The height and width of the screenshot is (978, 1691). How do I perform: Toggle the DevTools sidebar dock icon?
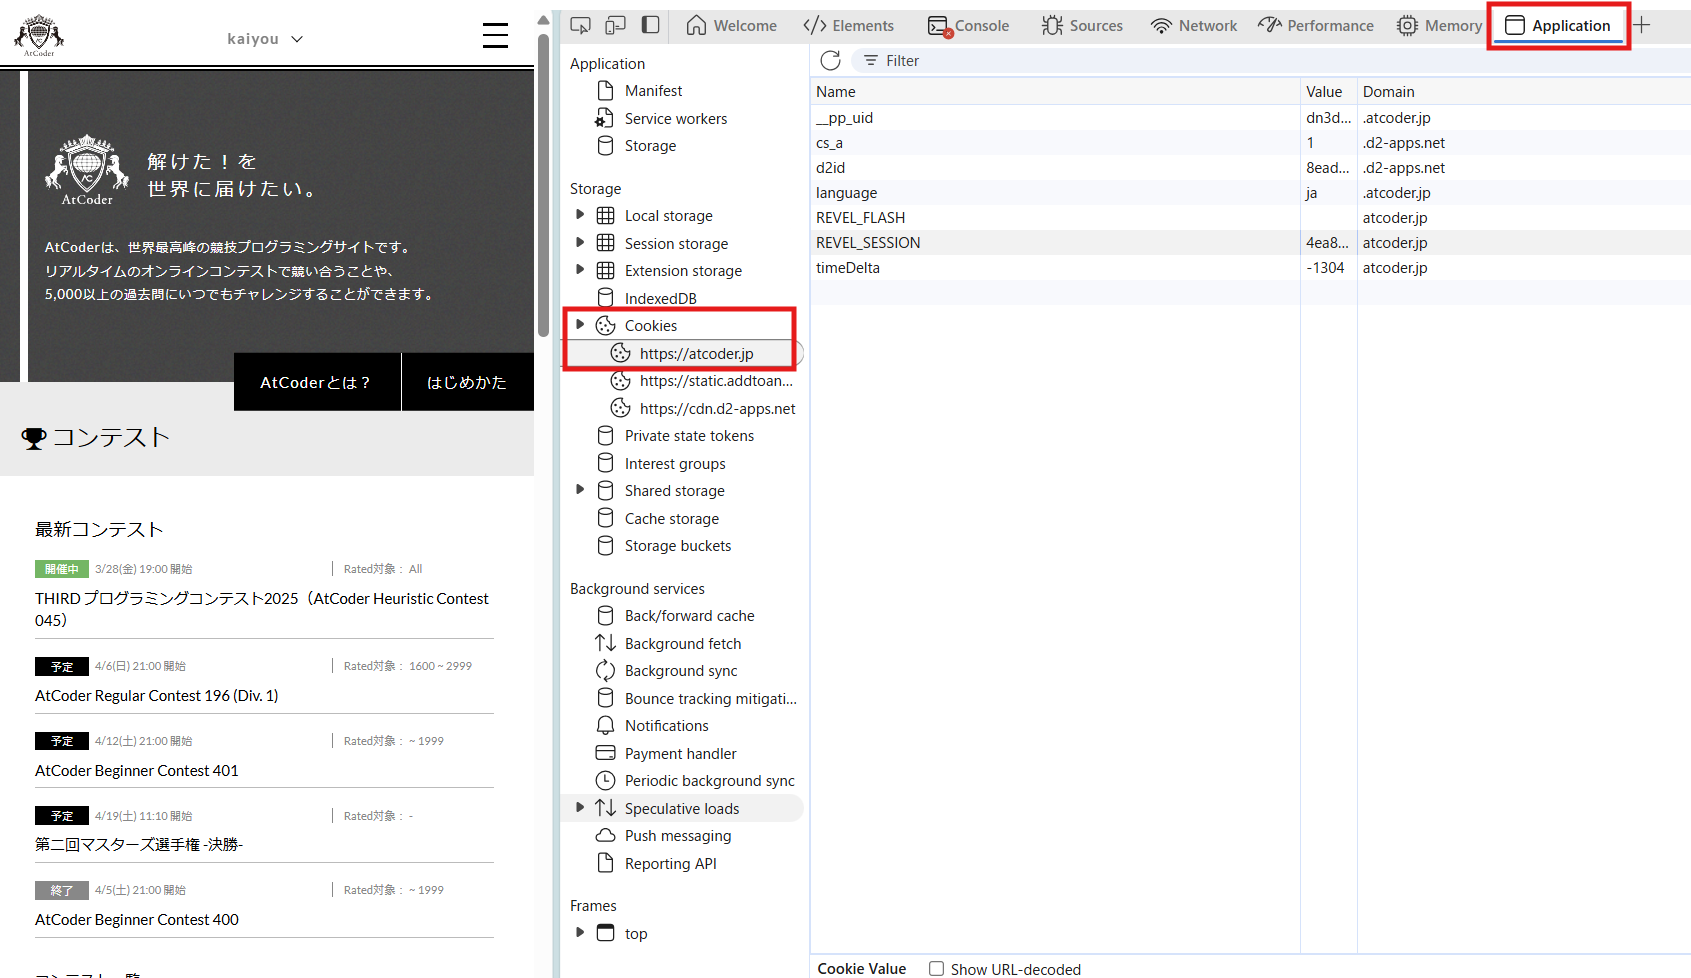click(651, 25)
